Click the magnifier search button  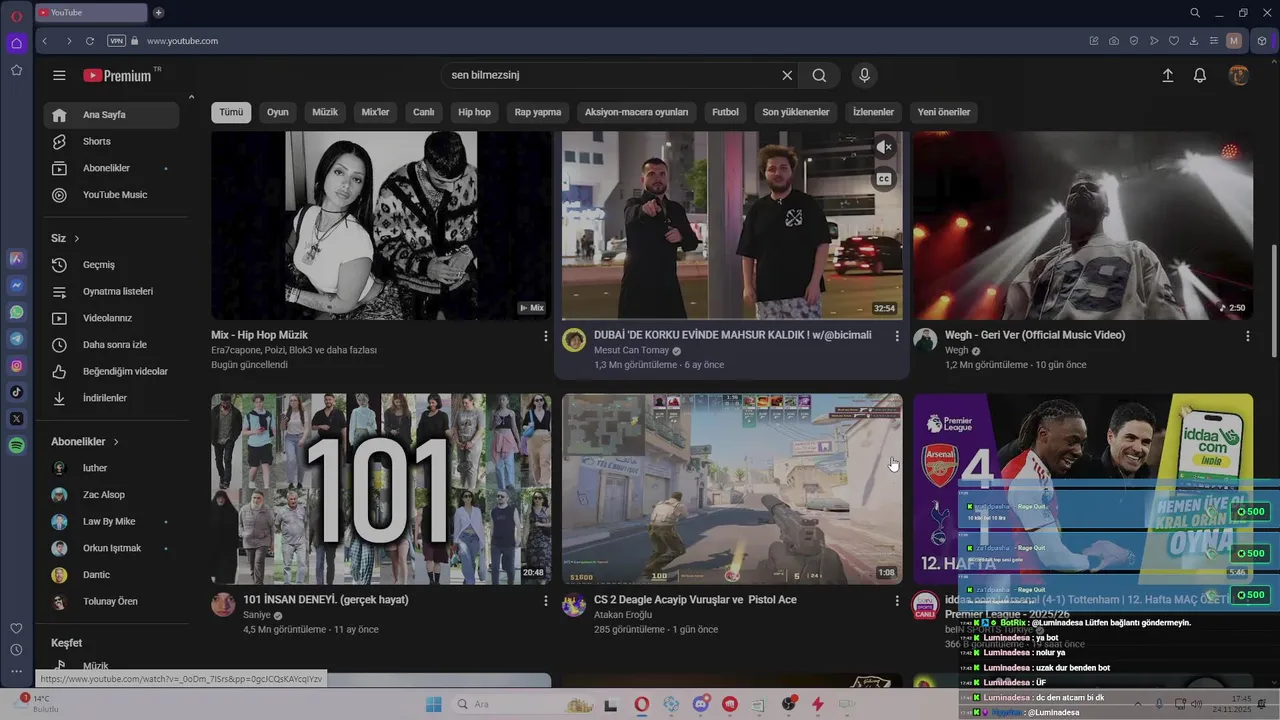click(x=819, y=75)
